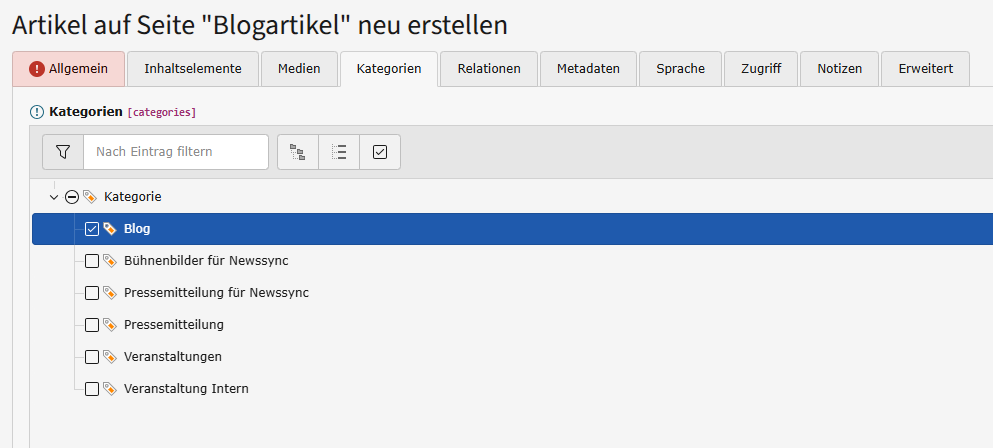993x448 pixels.
Task: Toggle show-only-checked entries button
Action: point(380,152)
